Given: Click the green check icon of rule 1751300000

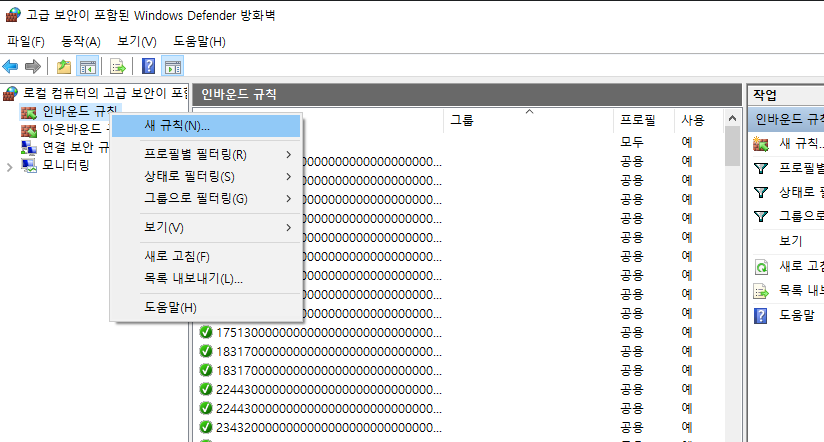Looking at the screenshot, I should pyautogui.click(x=206, y=332).
